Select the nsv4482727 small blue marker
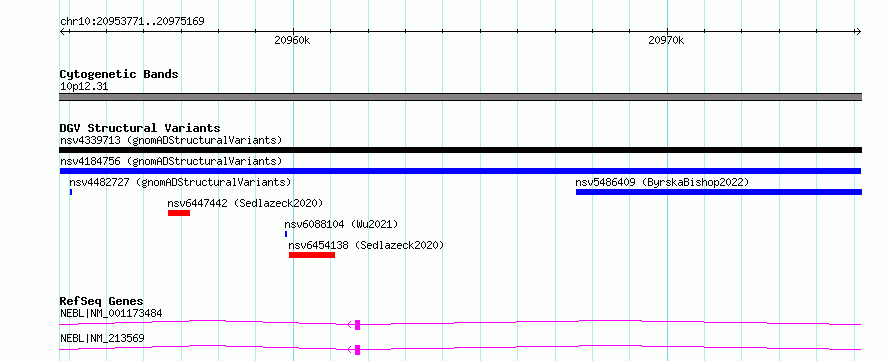This screenshot has height=361, width=890. (x=71, y=192)
